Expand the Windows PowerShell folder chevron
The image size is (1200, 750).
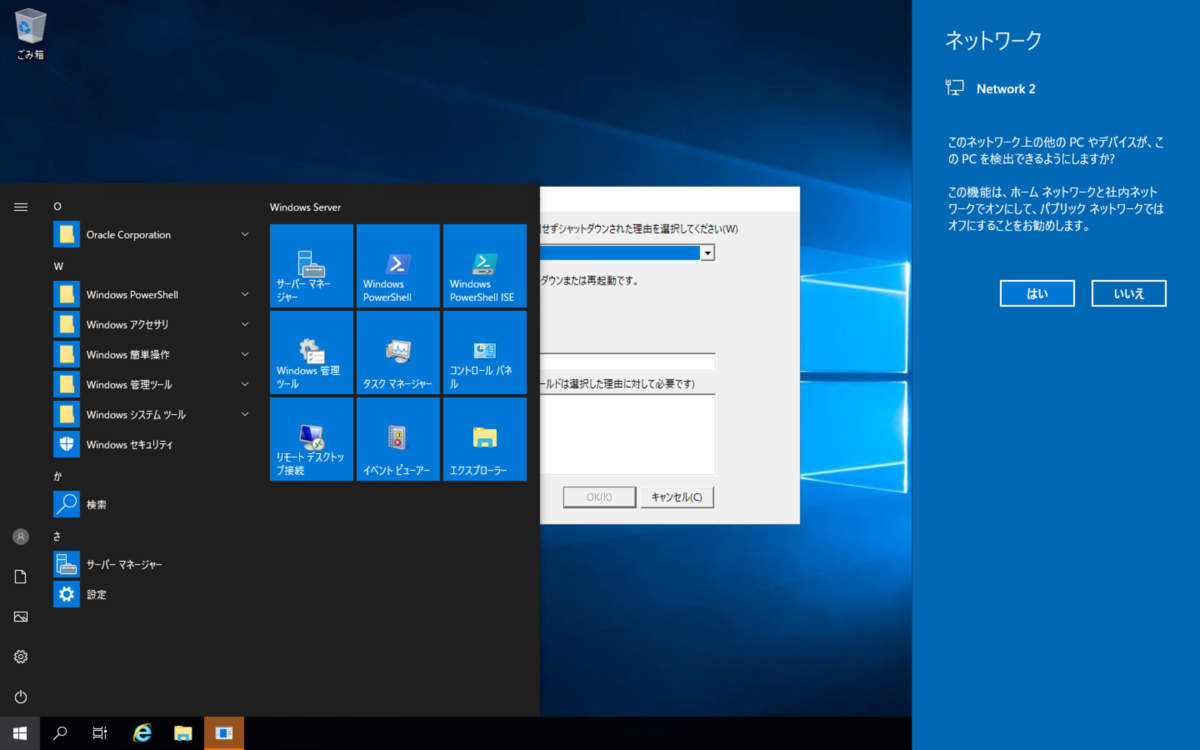click(245, 295)
